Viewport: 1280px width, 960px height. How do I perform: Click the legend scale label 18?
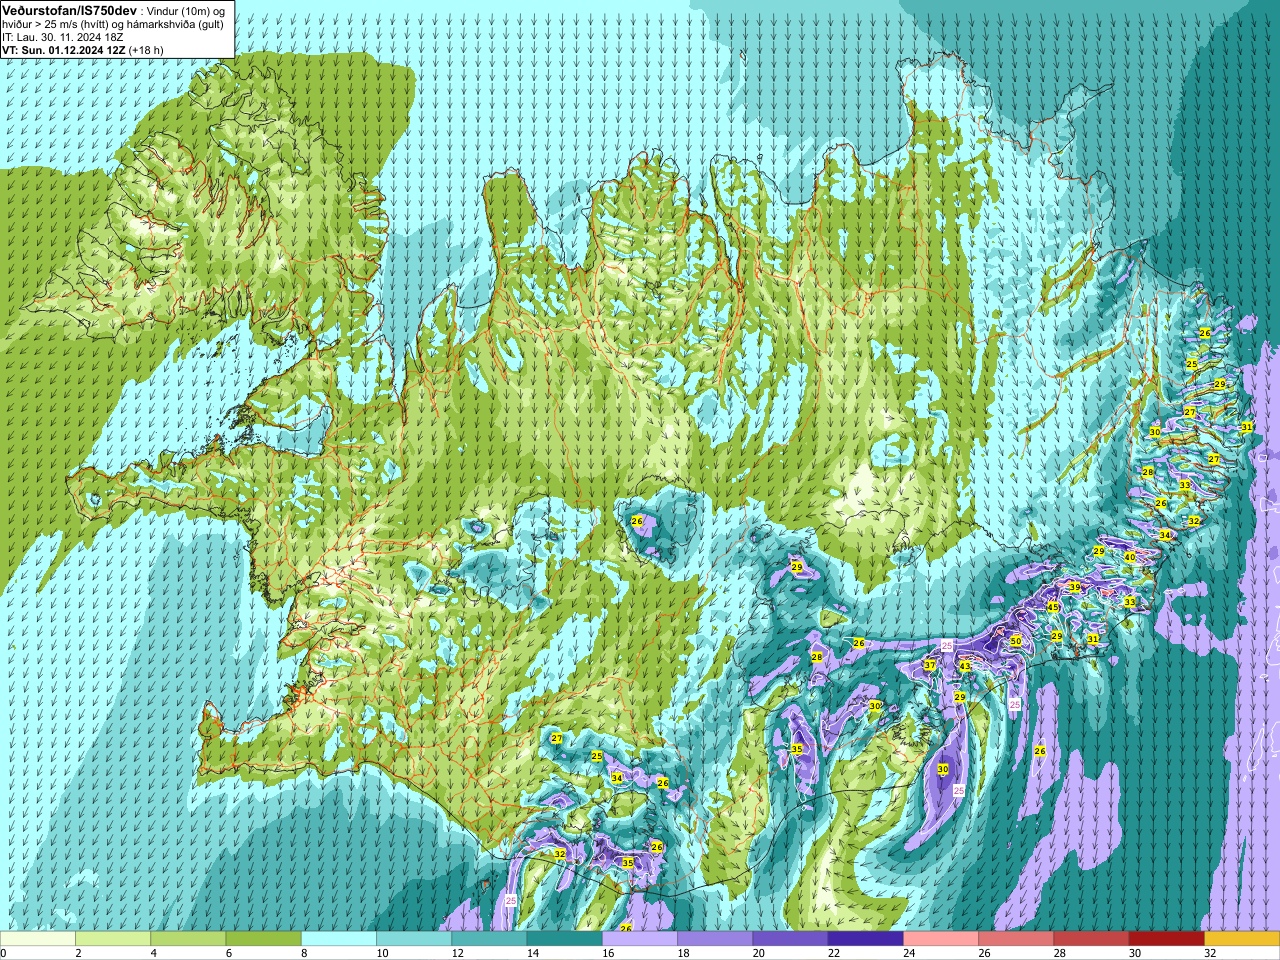pos(684,953)
